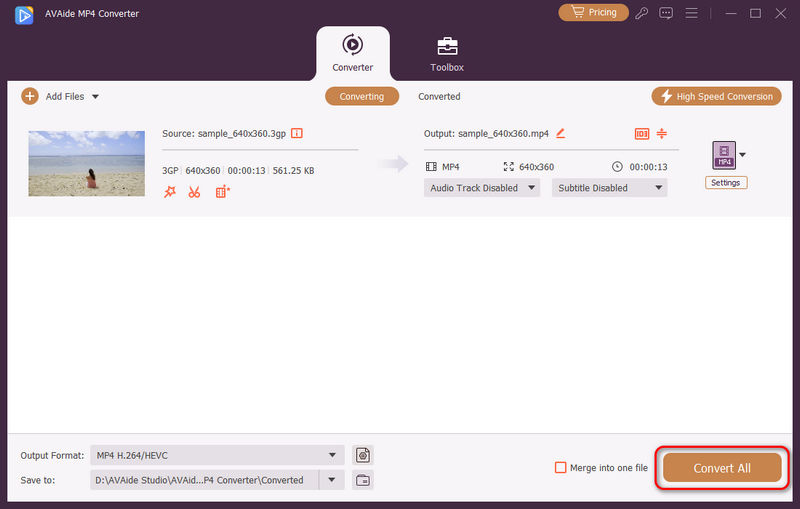
Task: Expand the Audio Track Disabled dropdown
Action: pos(482,188)
